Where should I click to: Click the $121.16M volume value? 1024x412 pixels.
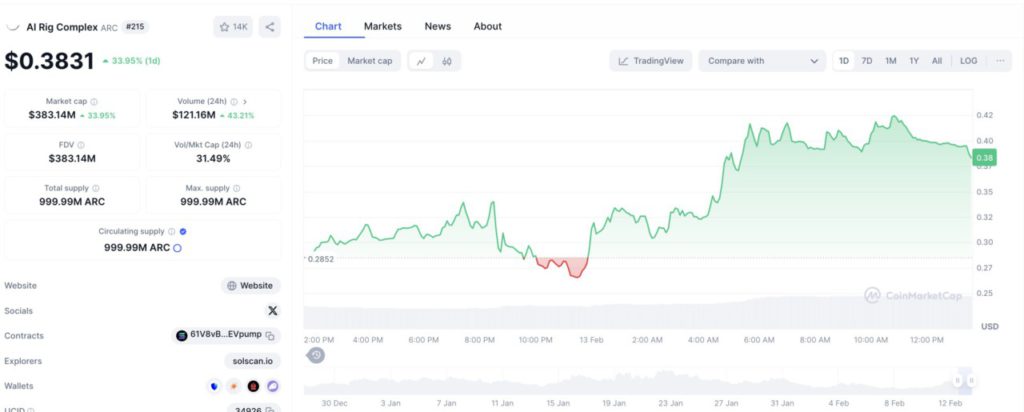(x=193, y=115)
